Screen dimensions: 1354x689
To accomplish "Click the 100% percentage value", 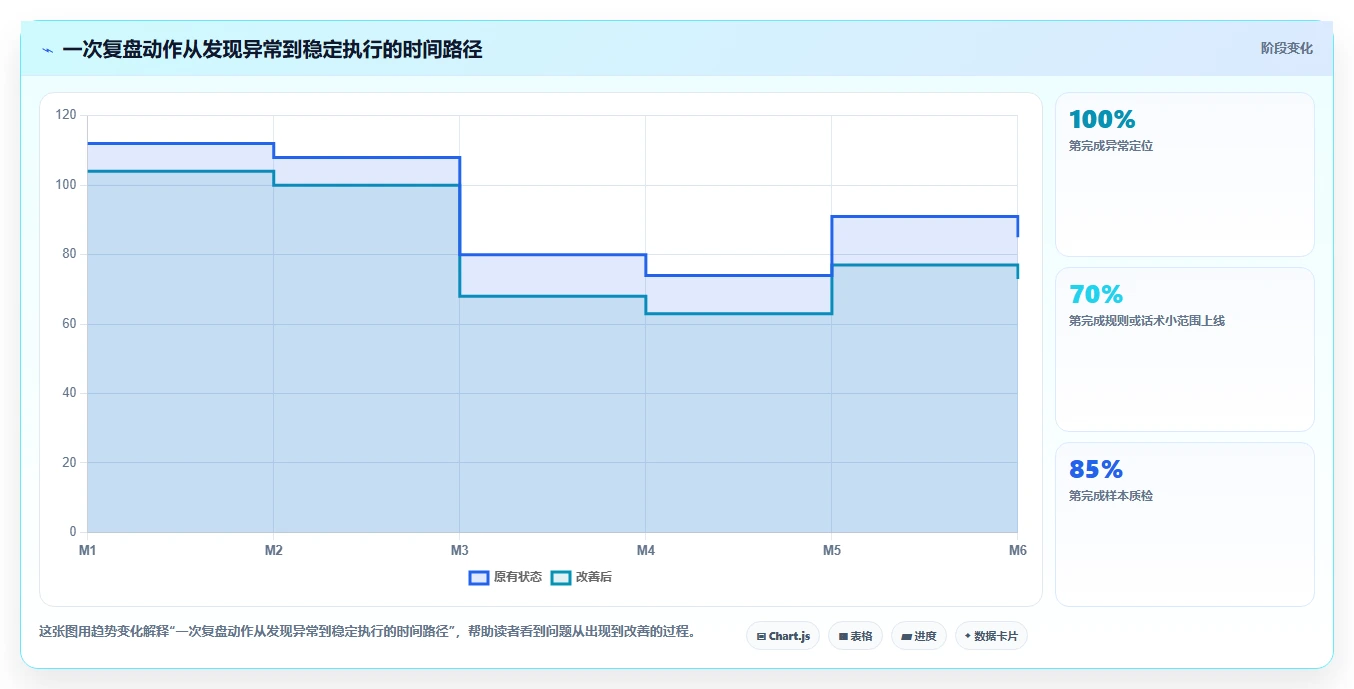I will tap(1102, 120).
